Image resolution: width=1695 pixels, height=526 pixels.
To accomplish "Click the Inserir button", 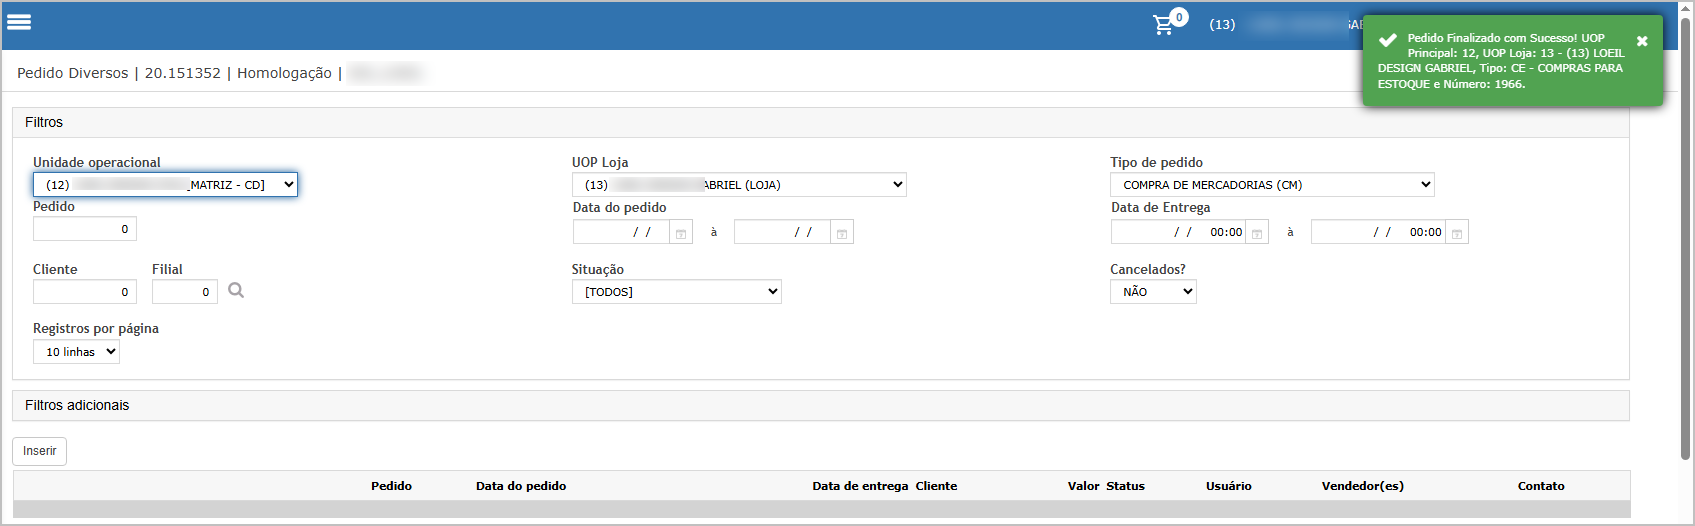I will [40, 451].
